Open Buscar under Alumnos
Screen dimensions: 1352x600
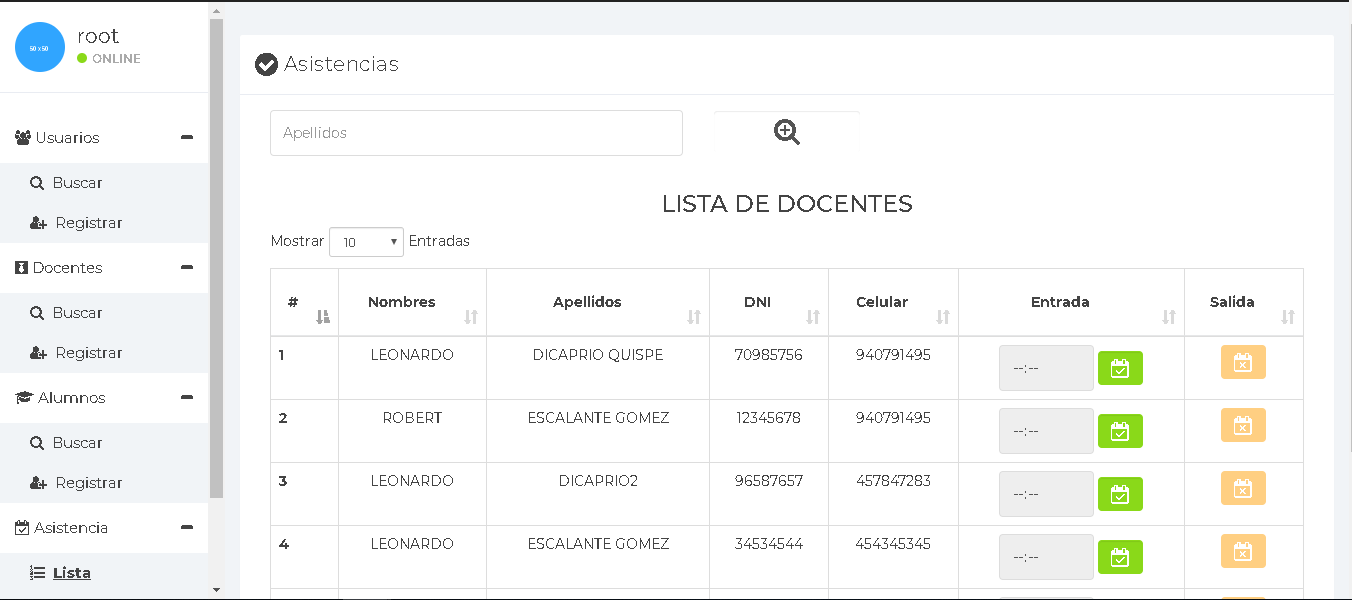pyautogui.click(x=77, y=443)
